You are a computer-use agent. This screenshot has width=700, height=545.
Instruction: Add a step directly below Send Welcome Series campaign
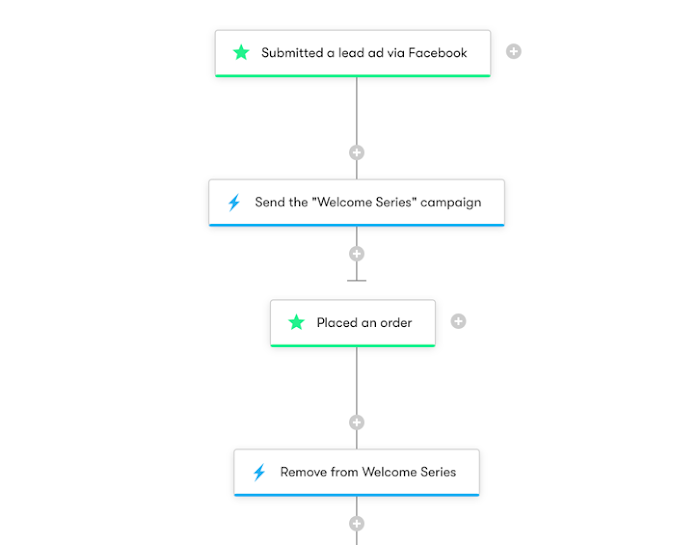coord(357,254)
